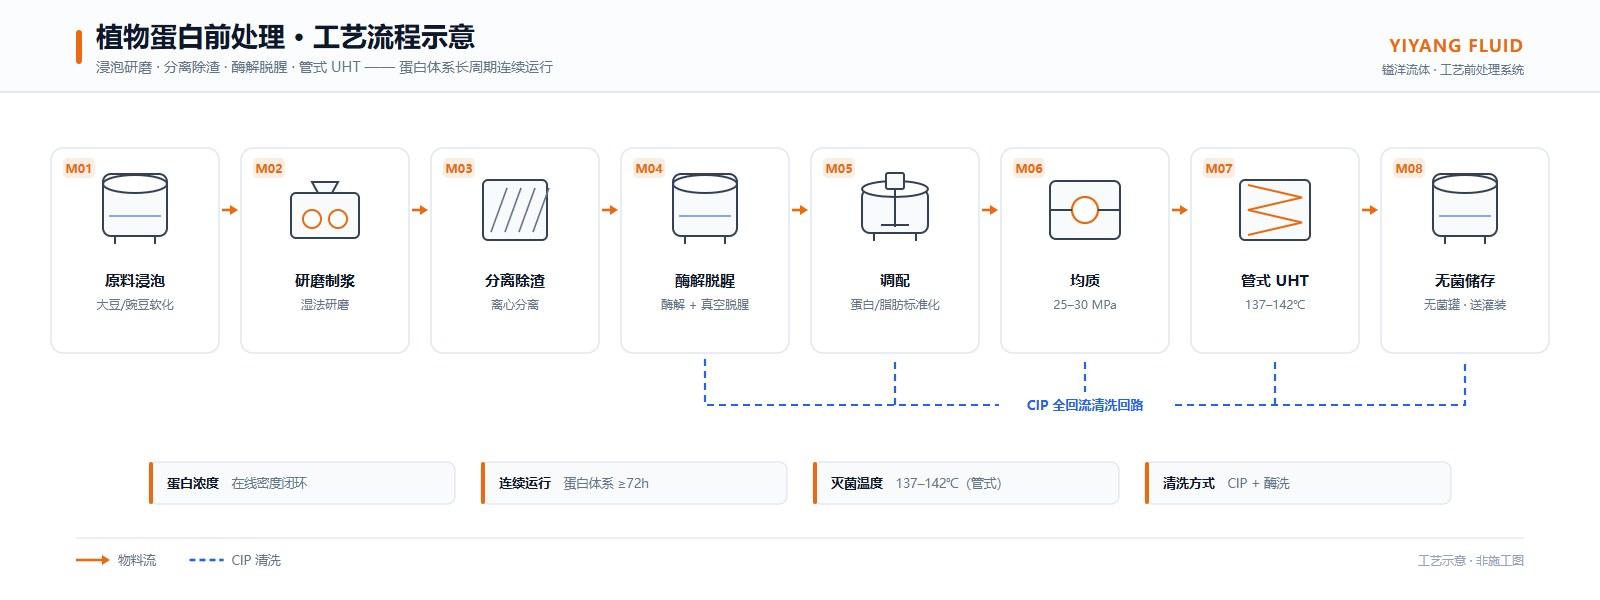Open the 灭菌温度 info card
The height and width of the screenshot is (600, 1600).
[x=966, y=483]
